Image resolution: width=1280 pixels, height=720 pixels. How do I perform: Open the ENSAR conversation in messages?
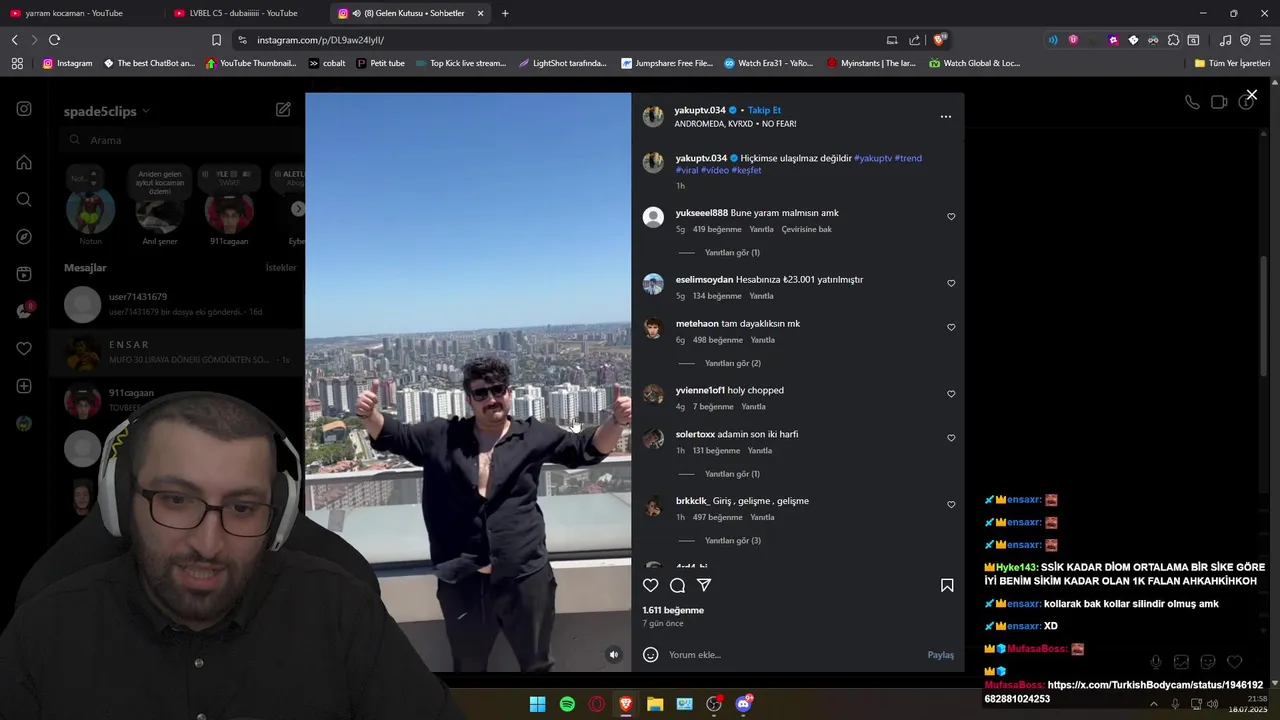175,352
